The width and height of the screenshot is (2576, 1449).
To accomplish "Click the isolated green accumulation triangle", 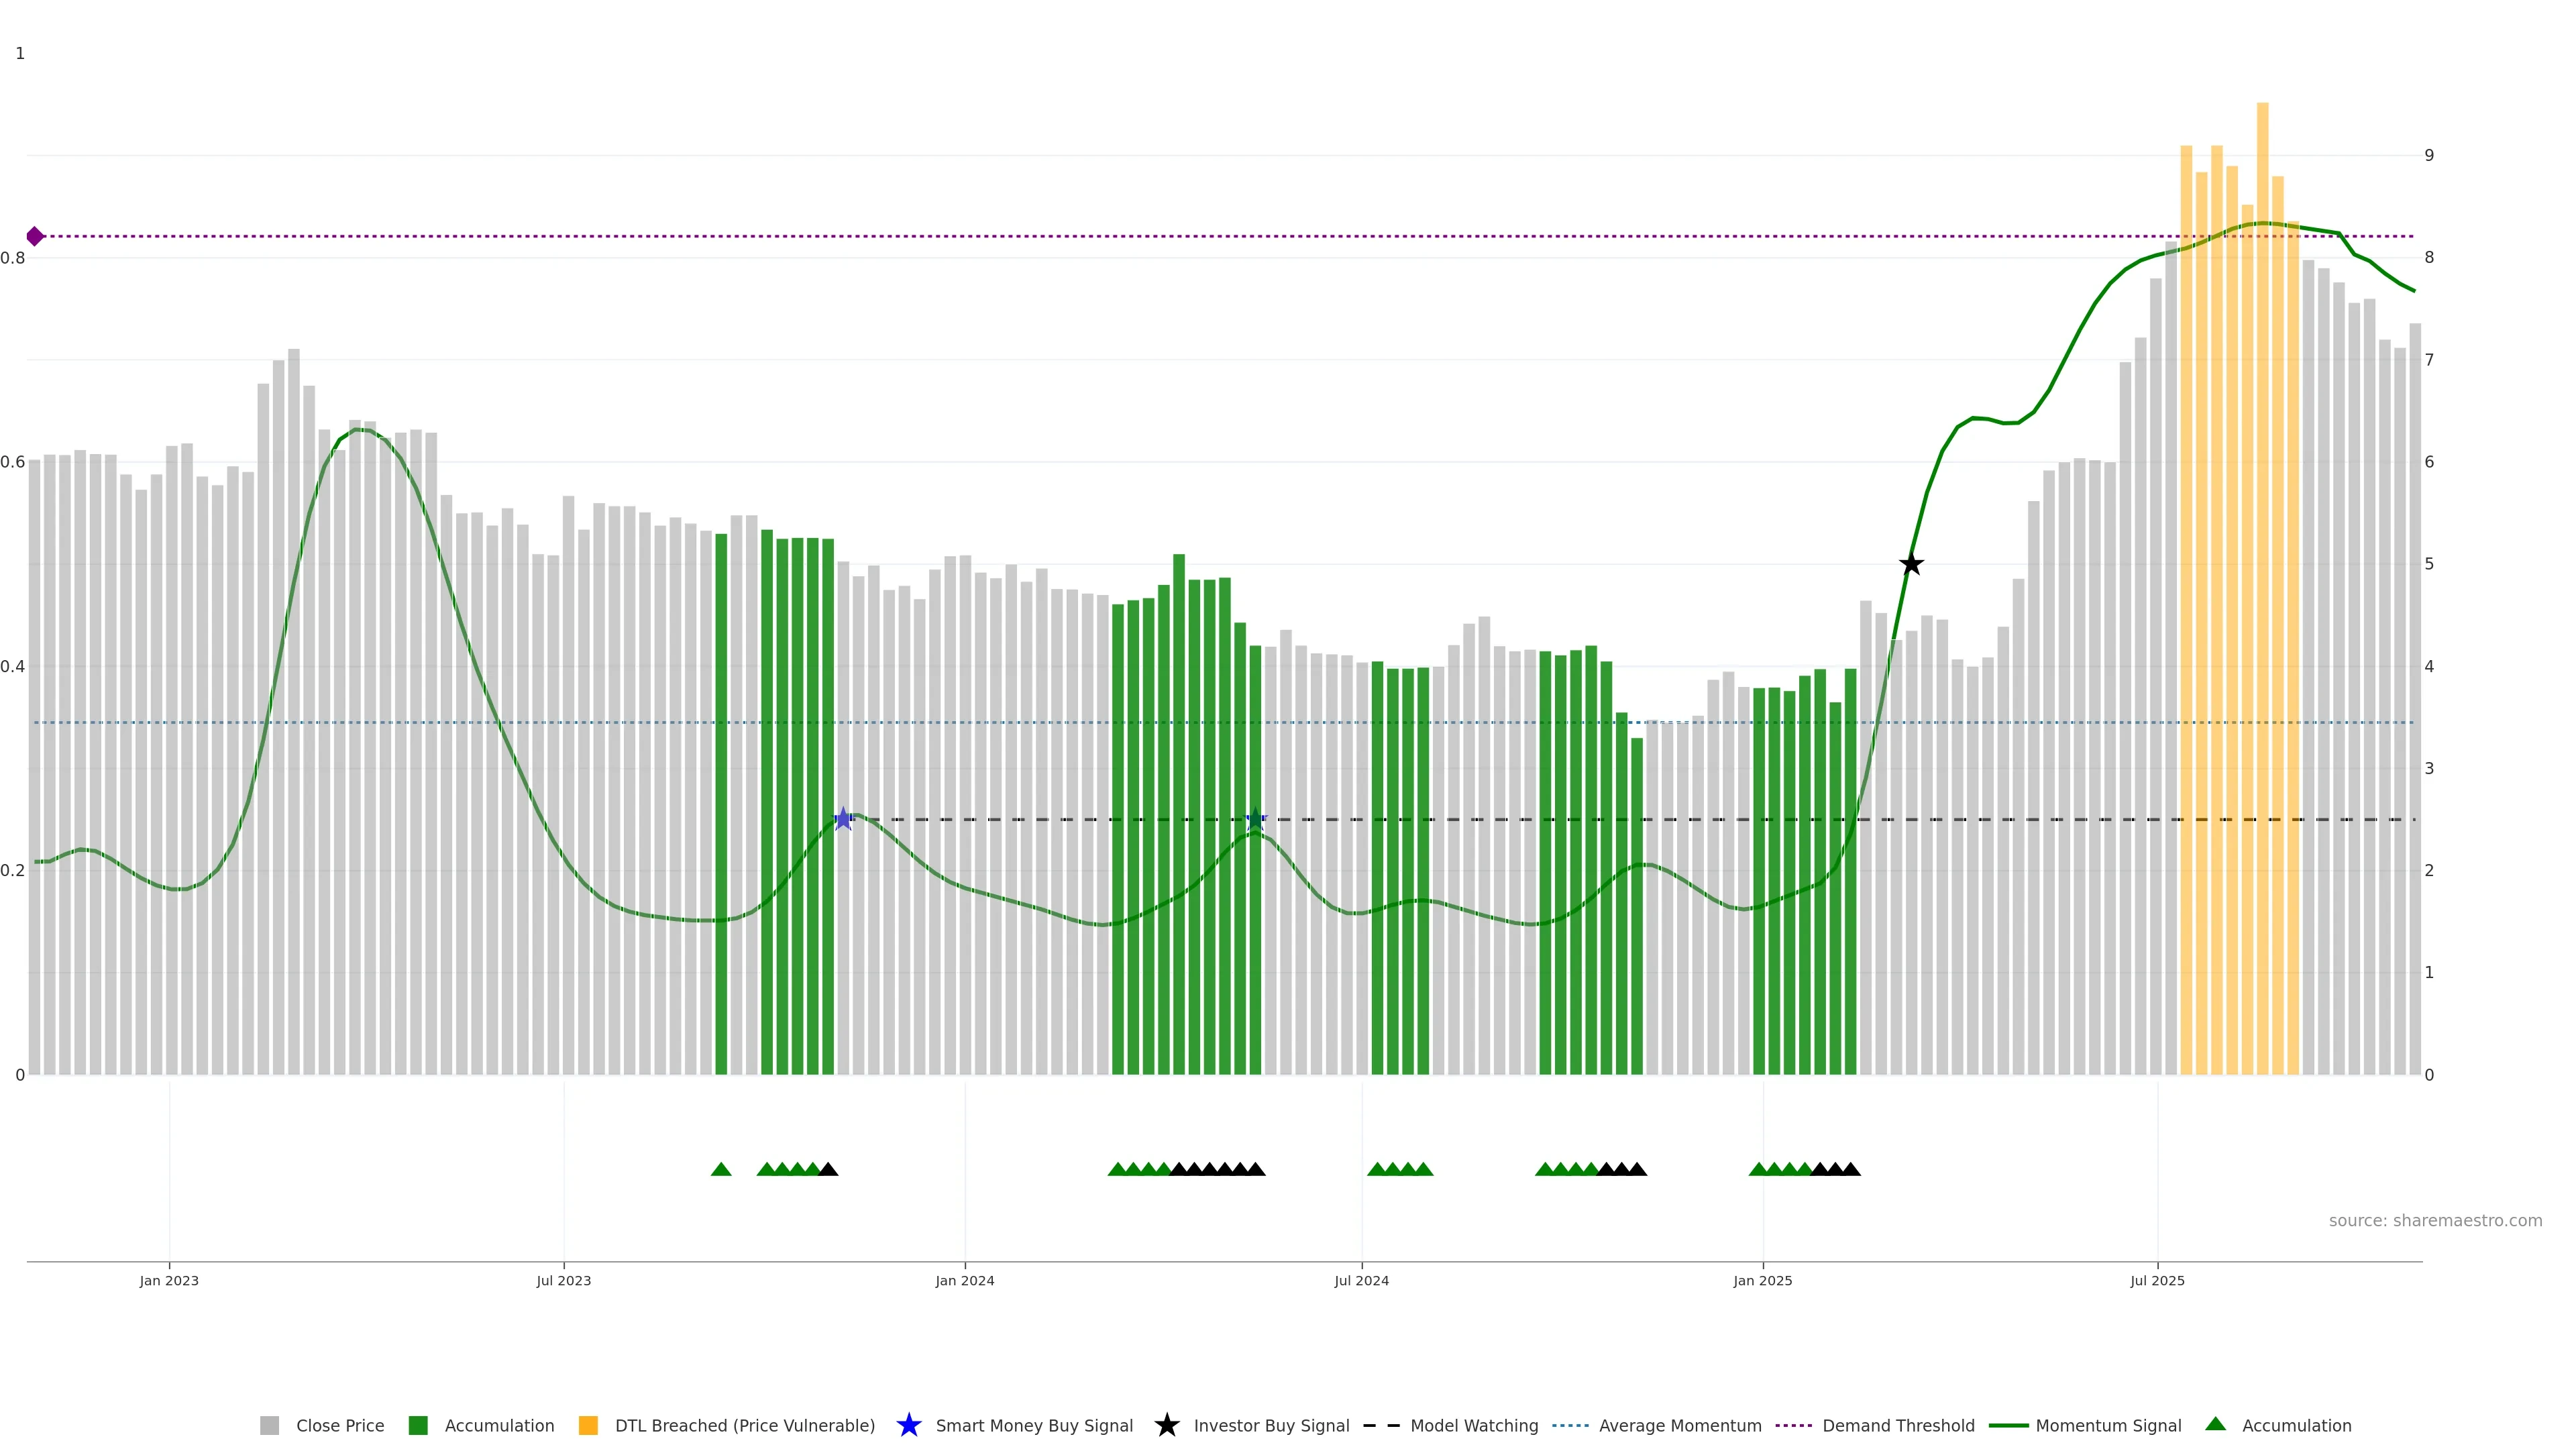I will [721, 1169].
